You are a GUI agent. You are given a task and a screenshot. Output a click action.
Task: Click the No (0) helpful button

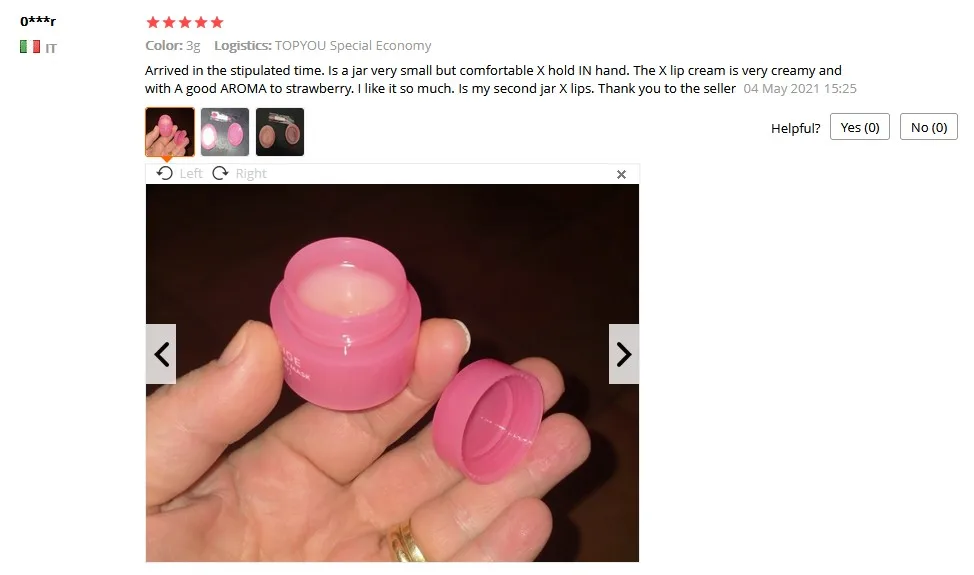click(x=929, y=127)
